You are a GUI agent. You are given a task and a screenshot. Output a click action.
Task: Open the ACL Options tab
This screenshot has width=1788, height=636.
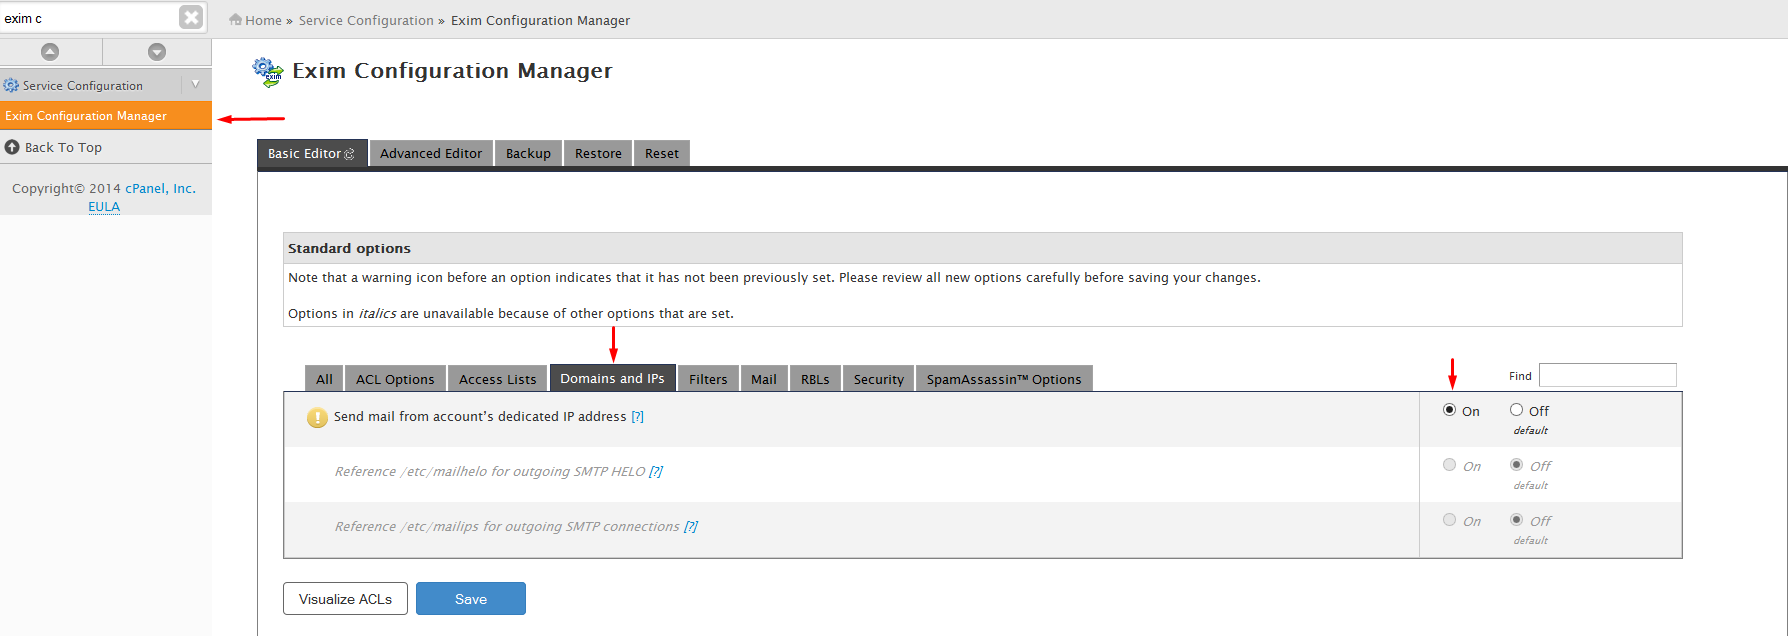pyautogui.click(x=395, y=379)
